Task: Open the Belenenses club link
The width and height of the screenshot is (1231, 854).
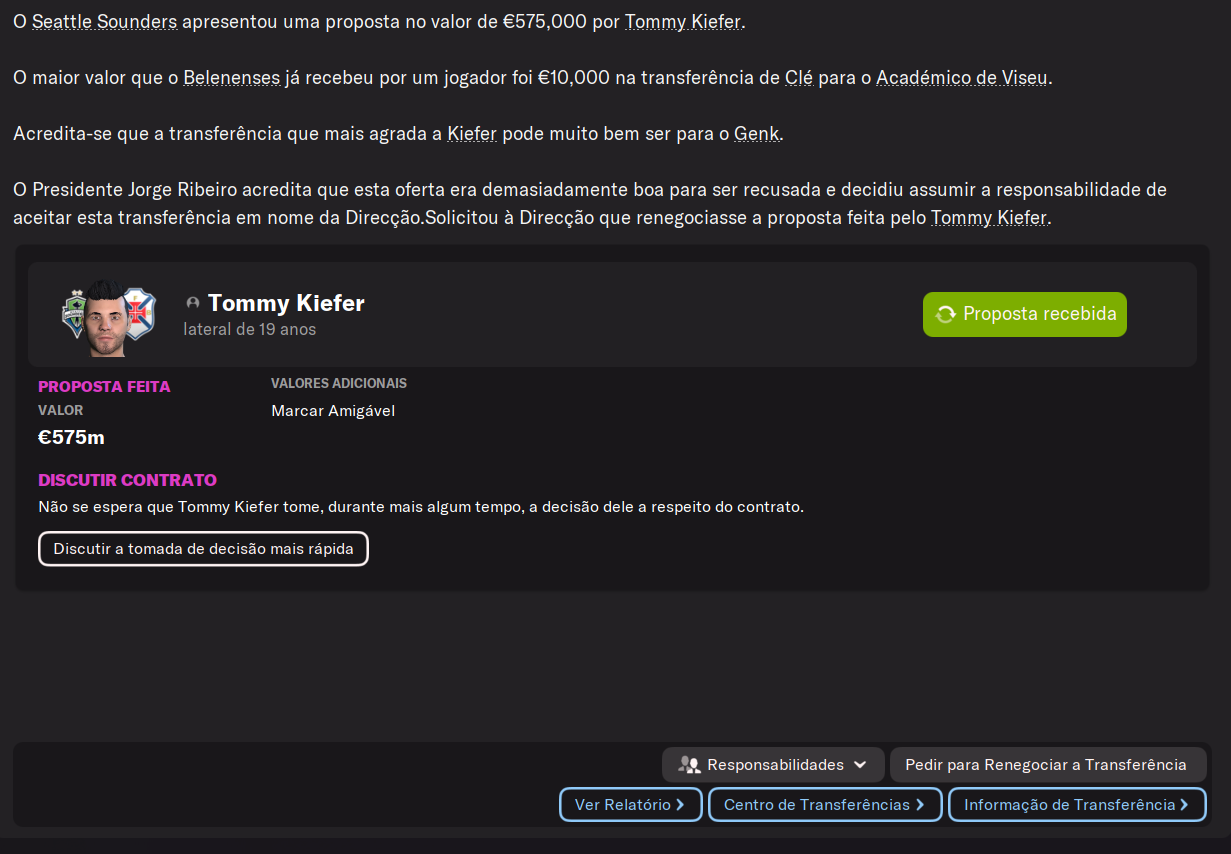Action: coord(231,77)
